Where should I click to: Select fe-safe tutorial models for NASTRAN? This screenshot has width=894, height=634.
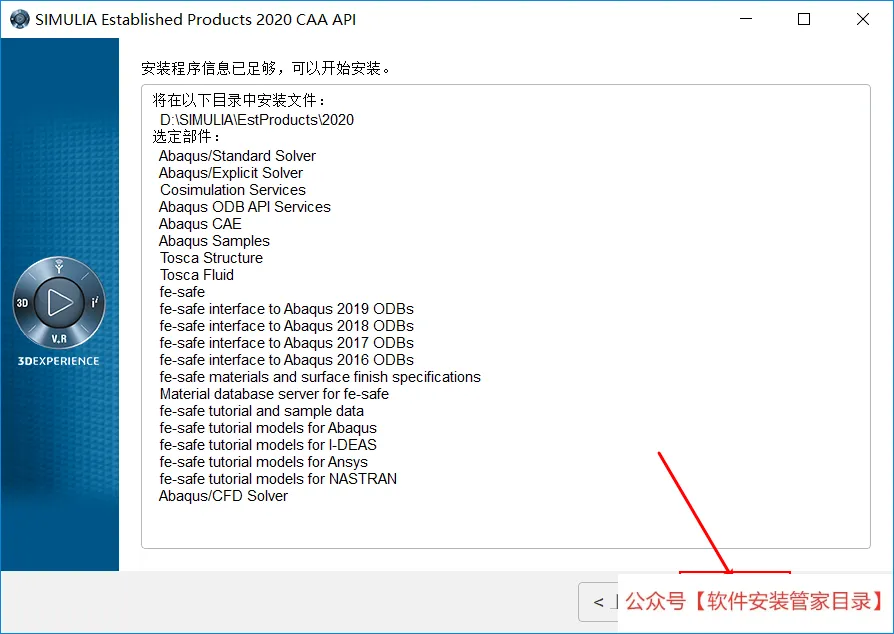[278, 479]
